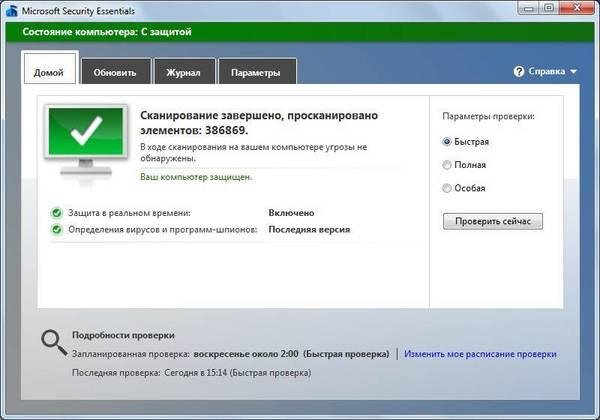Click the 'Подробности проверки' heading
600x420 pixels.
tap(123, 335)
